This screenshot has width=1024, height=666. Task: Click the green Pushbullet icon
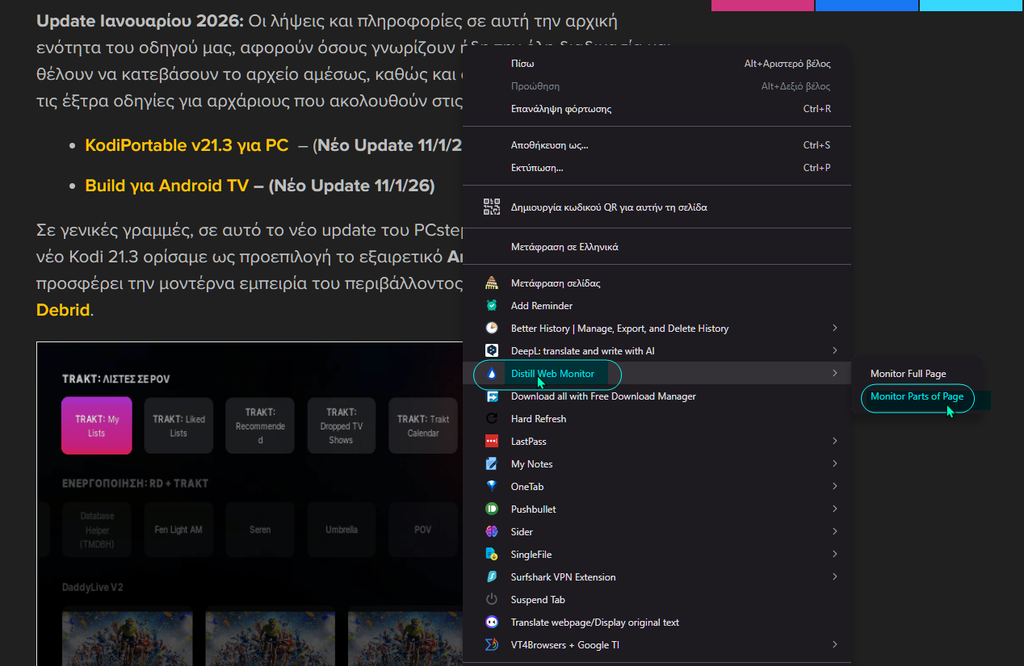[x=492, y=509]
